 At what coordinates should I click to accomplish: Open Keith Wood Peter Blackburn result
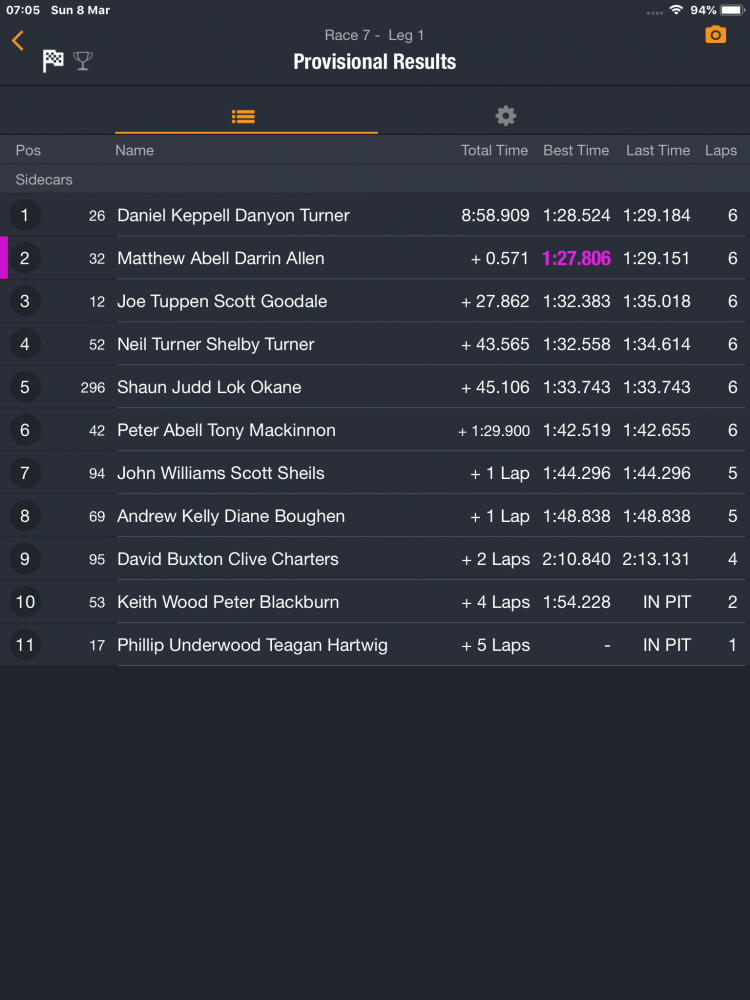click(228, 602)
